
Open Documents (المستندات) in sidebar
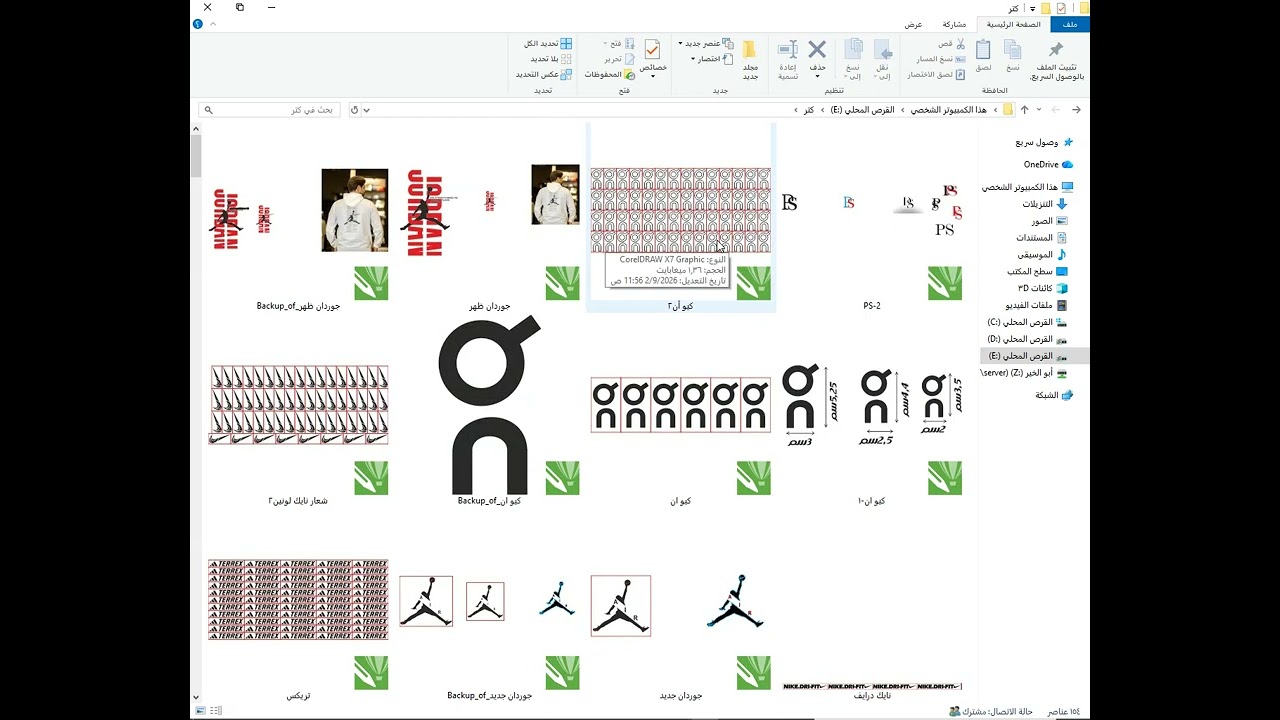(1042, 238)
